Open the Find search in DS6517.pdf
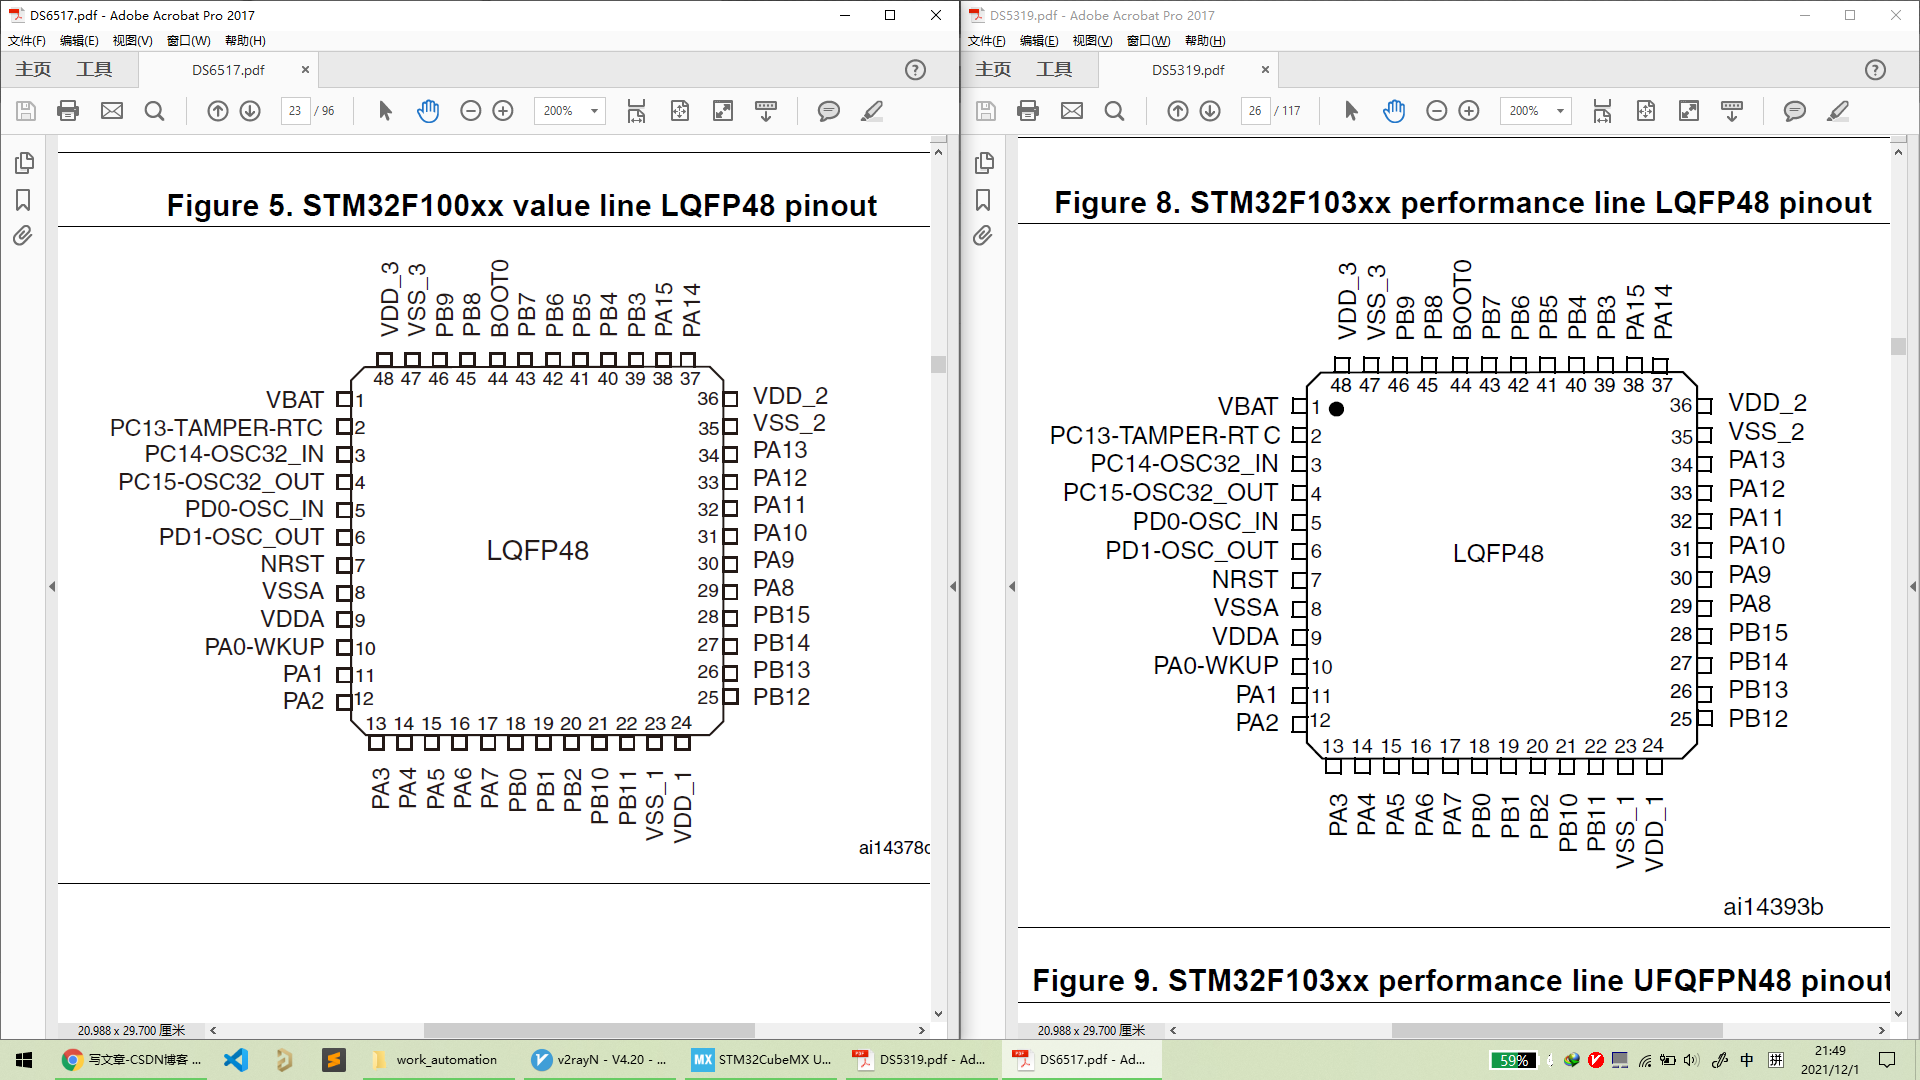 point(155,111)
